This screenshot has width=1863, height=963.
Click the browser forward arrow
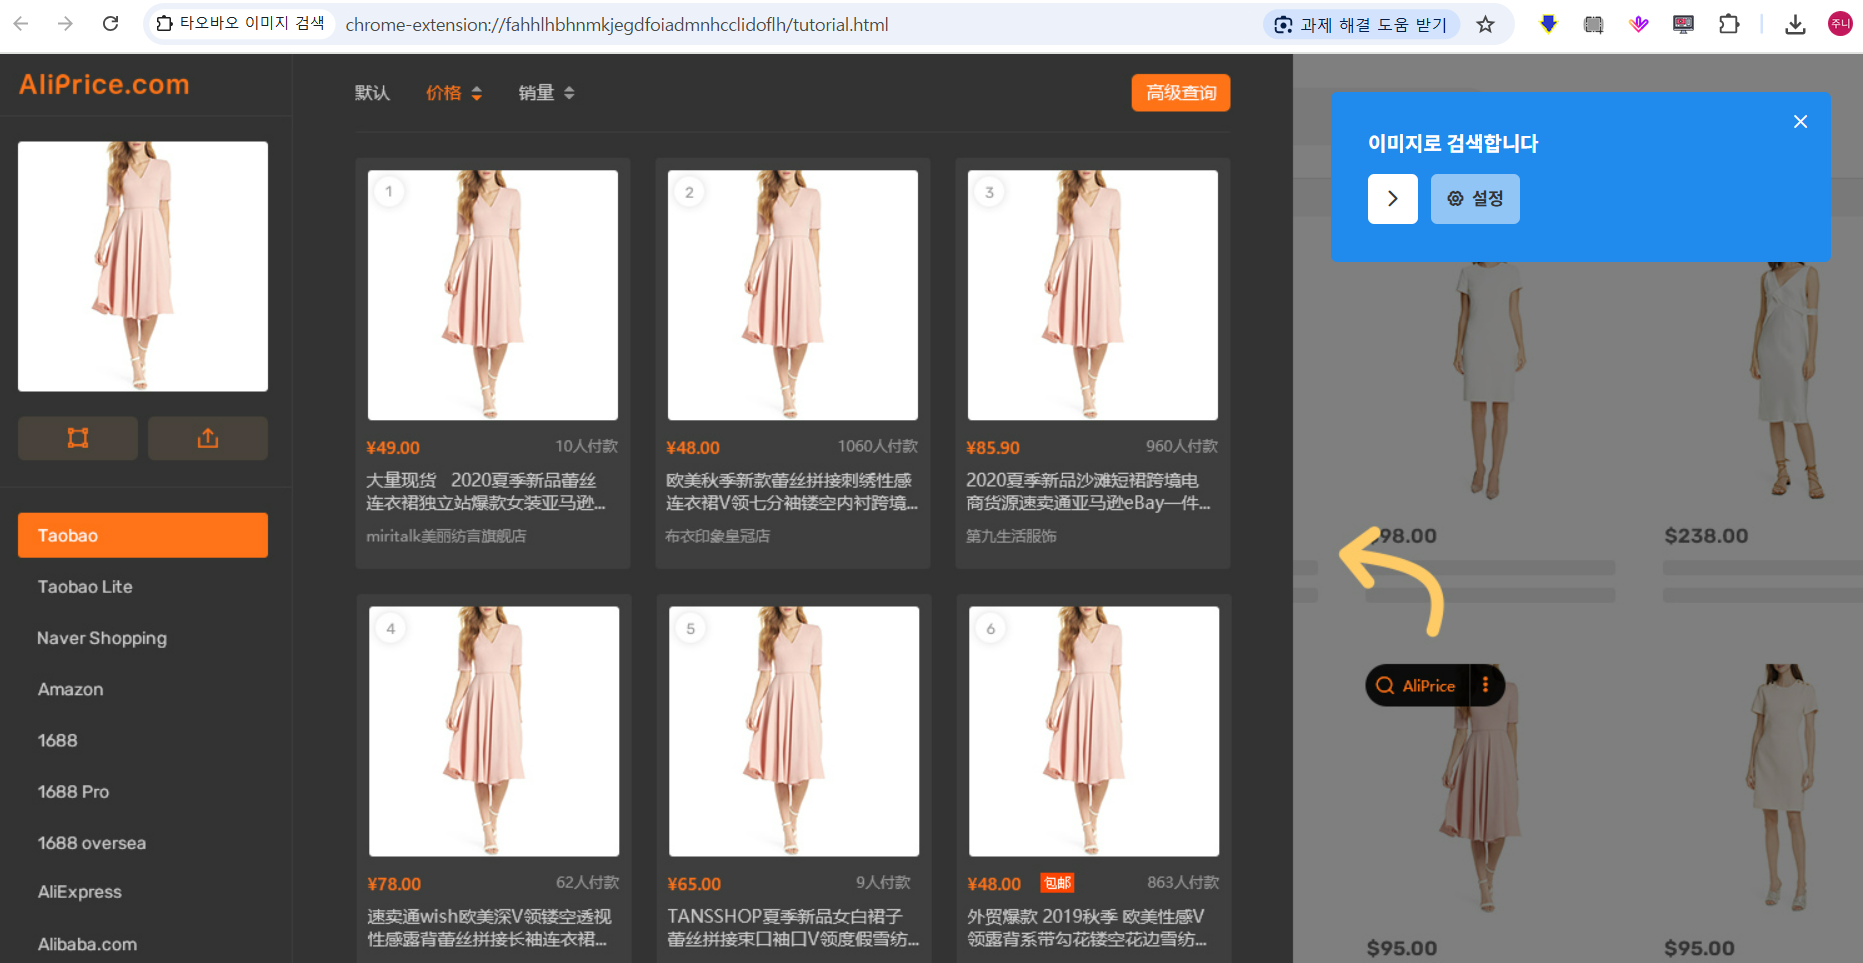tap(65, 24)
